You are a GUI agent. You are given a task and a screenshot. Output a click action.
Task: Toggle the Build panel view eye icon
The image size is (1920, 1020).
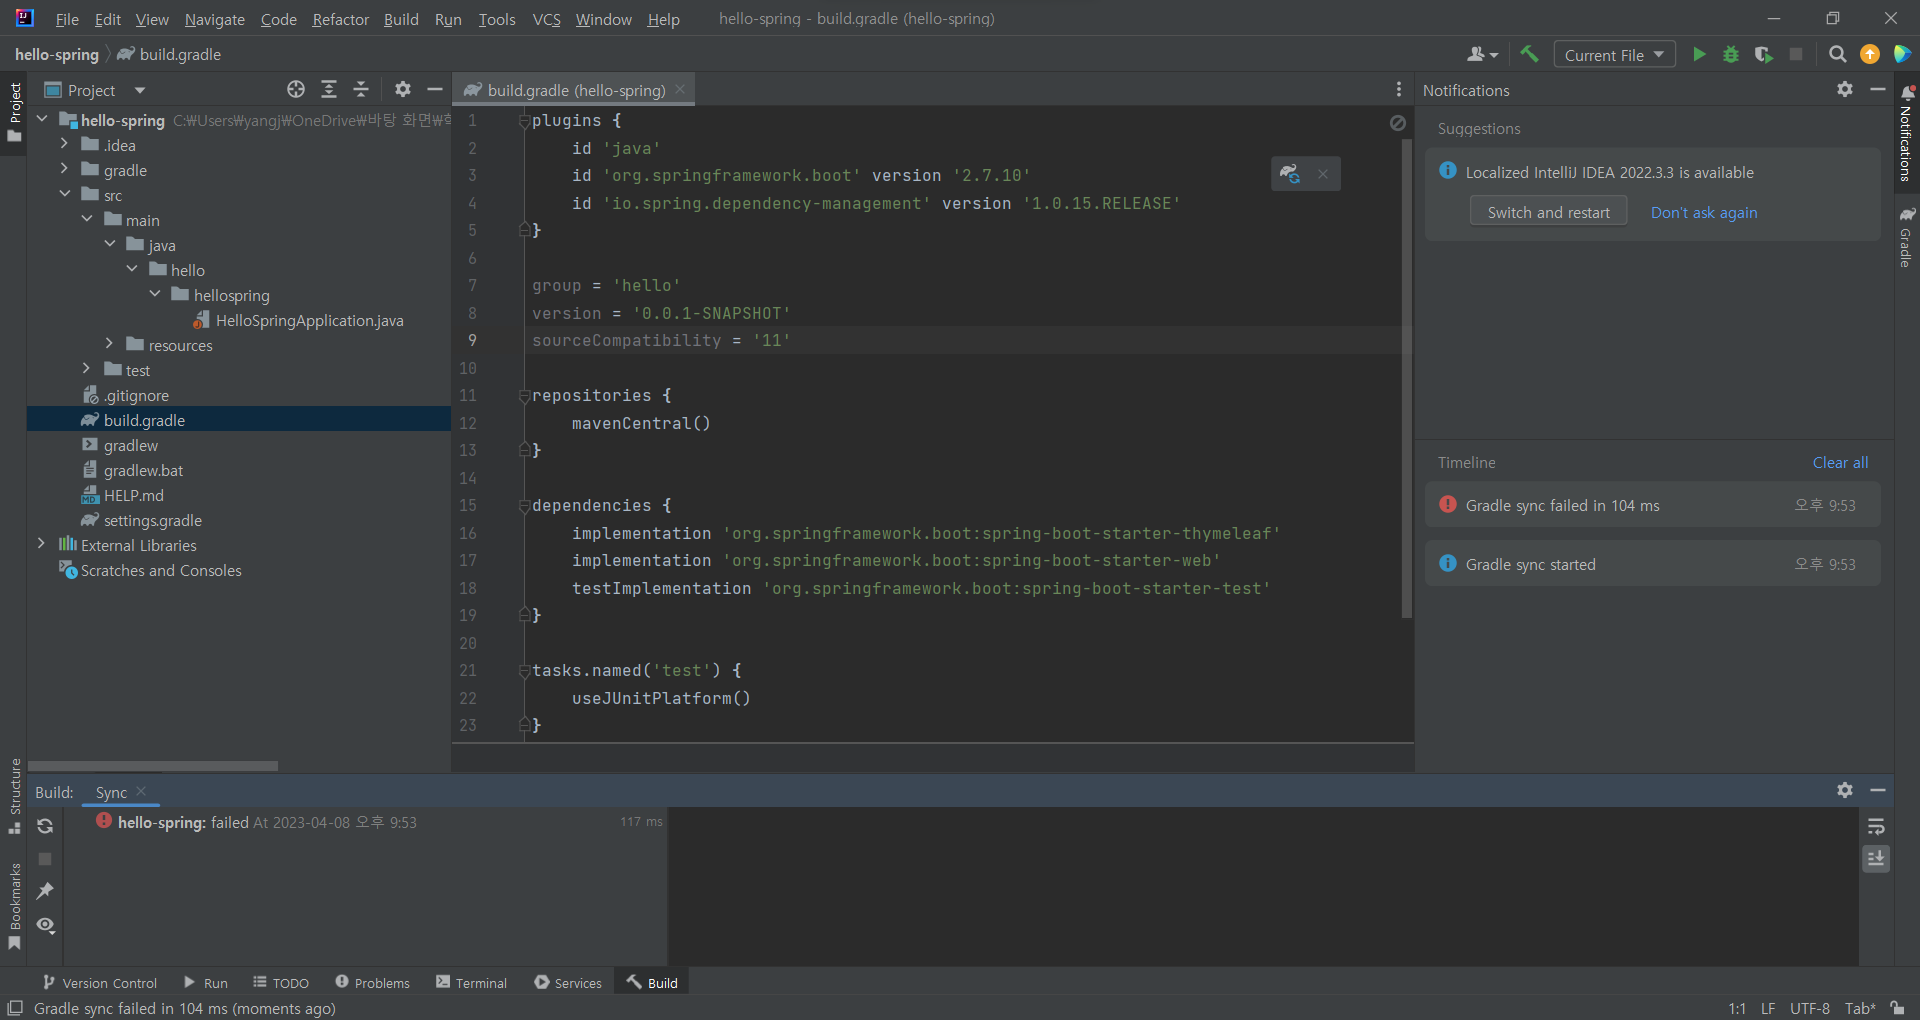45,925
